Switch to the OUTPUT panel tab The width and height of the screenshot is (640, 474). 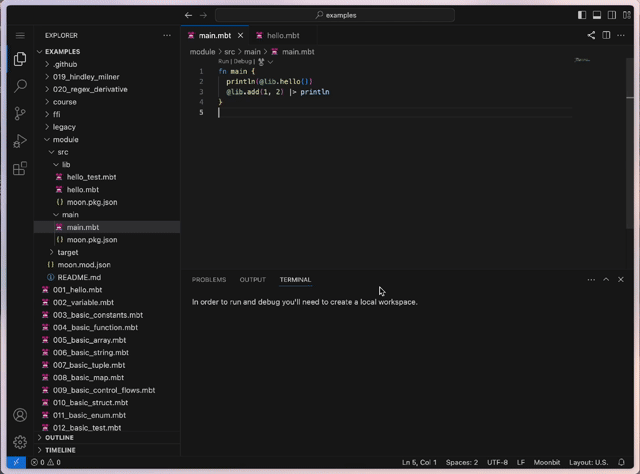pyautogui.click(x=253, y=280)
